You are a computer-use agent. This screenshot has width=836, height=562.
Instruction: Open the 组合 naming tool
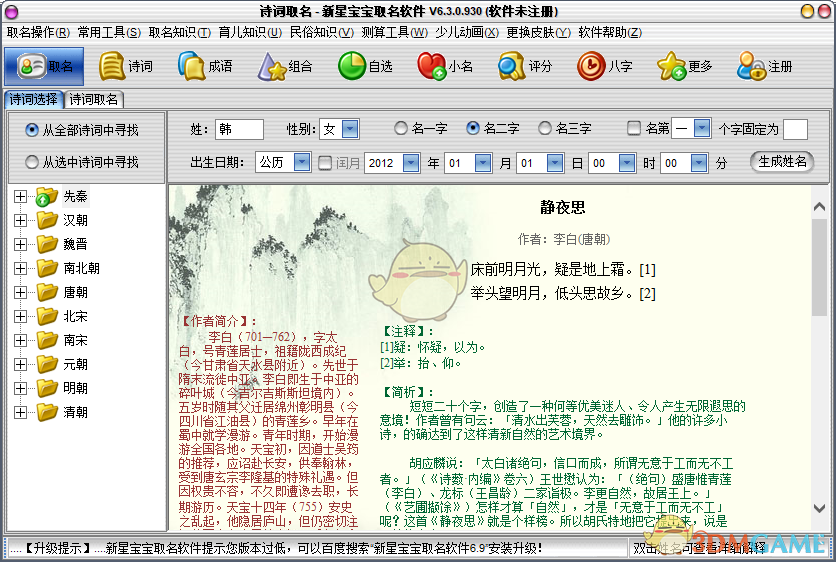285,66
